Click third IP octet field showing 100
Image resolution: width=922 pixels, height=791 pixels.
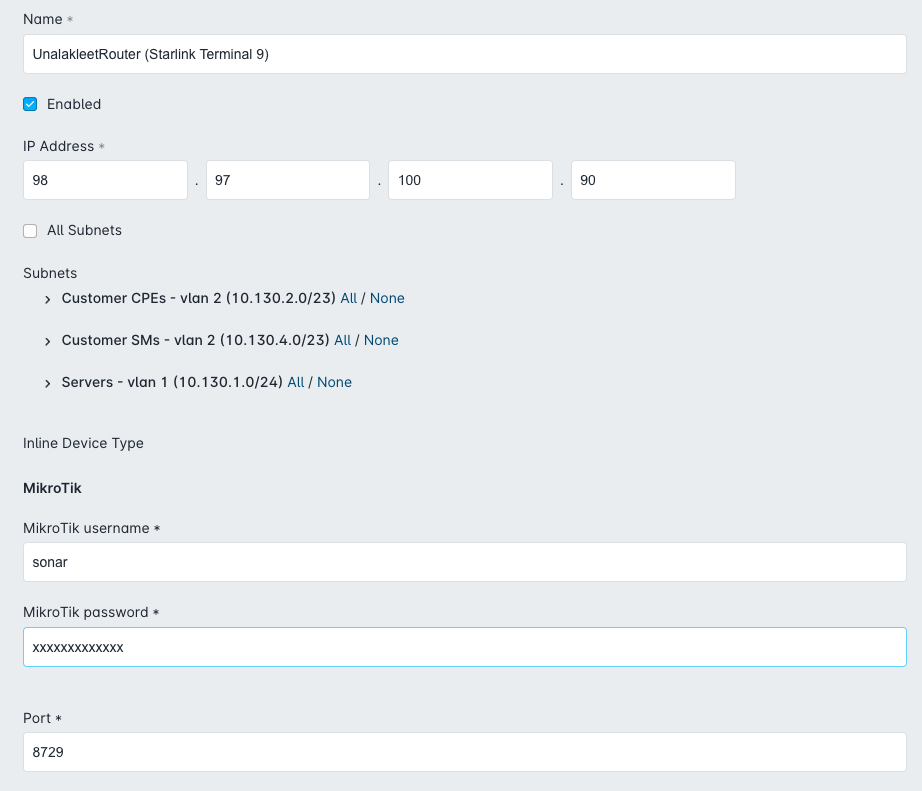click(470, 180)
